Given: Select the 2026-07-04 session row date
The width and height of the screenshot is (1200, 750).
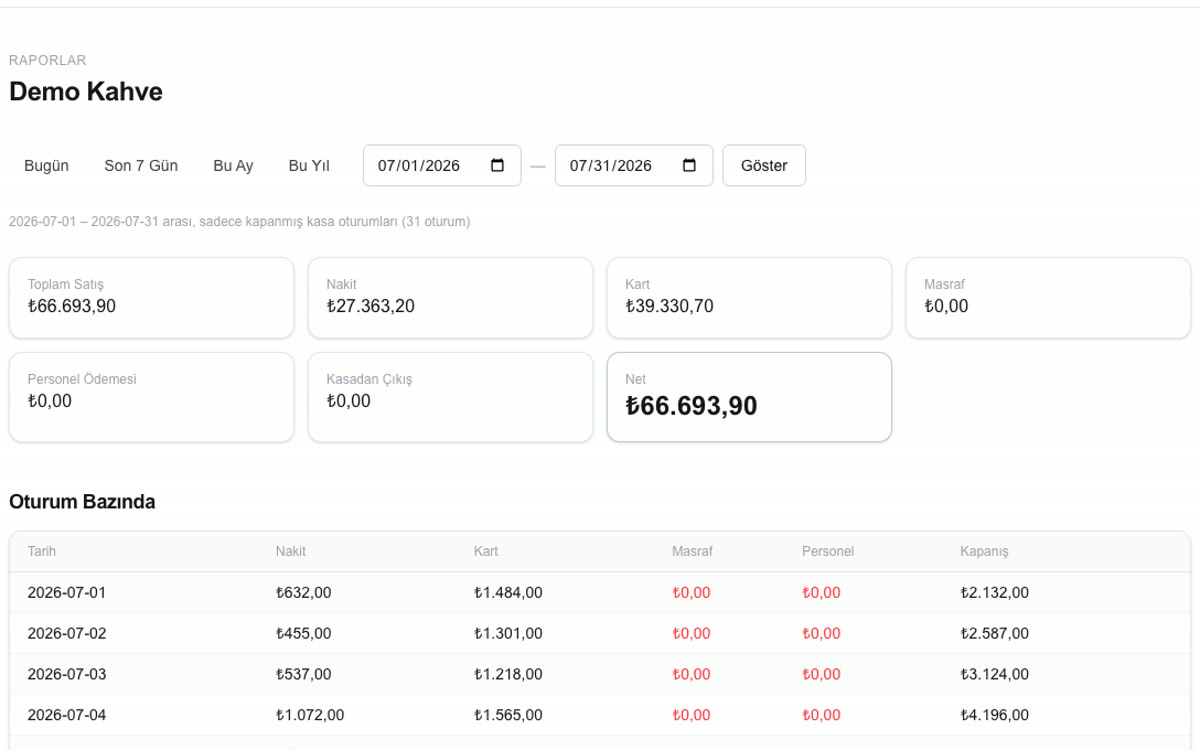Looking at the screenshot, I should (x=67, y=716).
